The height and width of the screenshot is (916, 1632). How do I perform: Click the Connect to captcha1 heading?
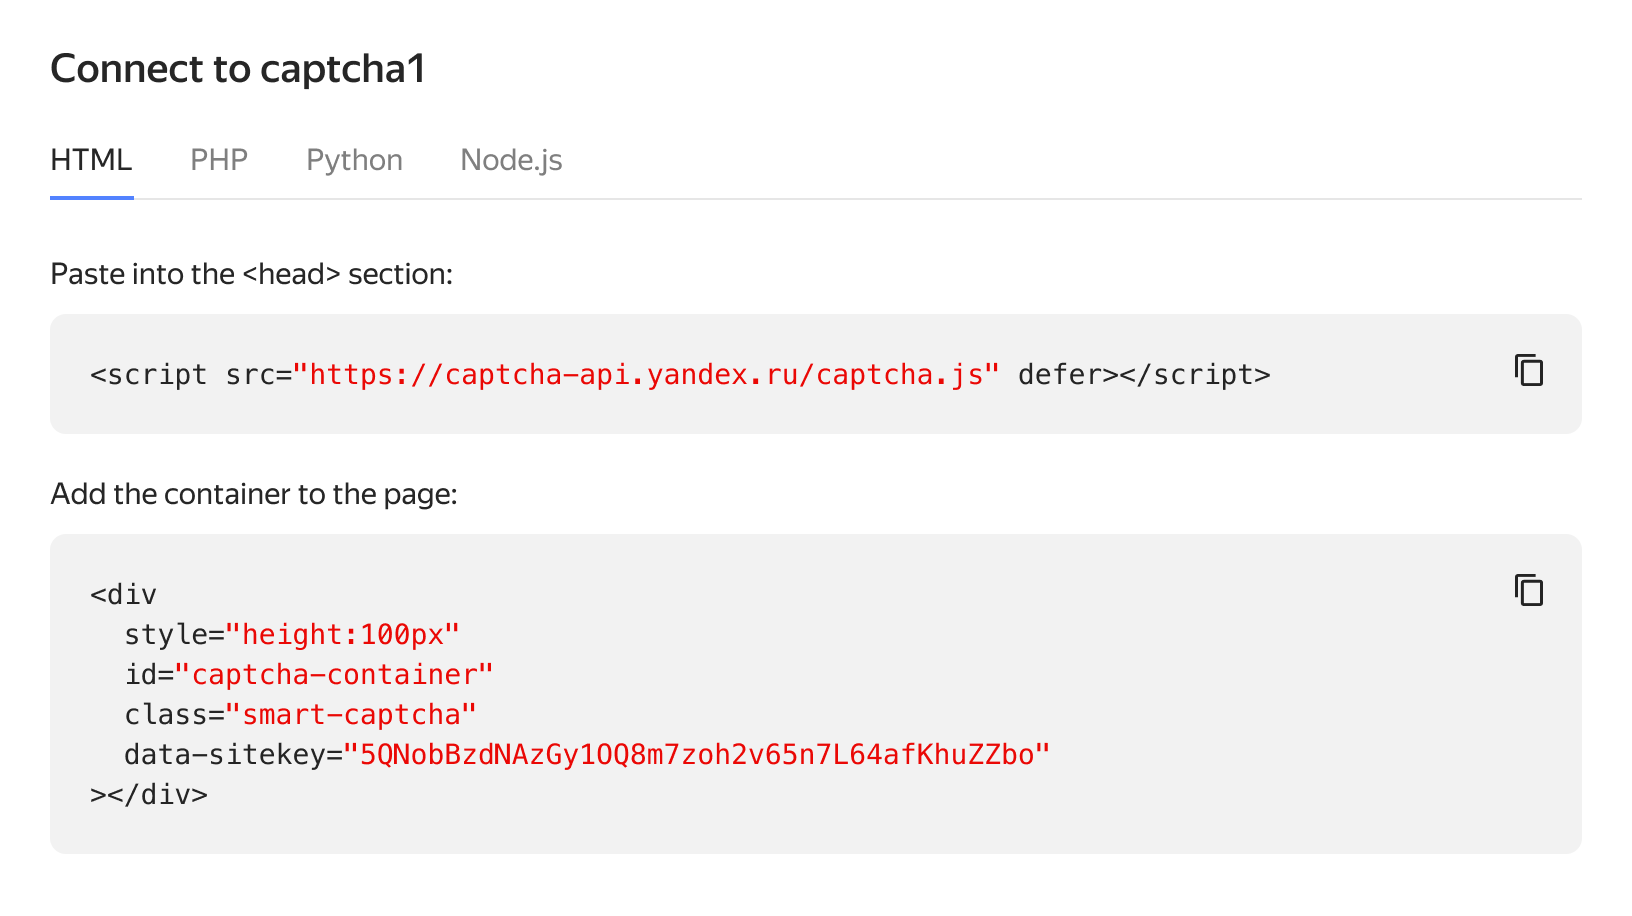(x=238, y=69)
